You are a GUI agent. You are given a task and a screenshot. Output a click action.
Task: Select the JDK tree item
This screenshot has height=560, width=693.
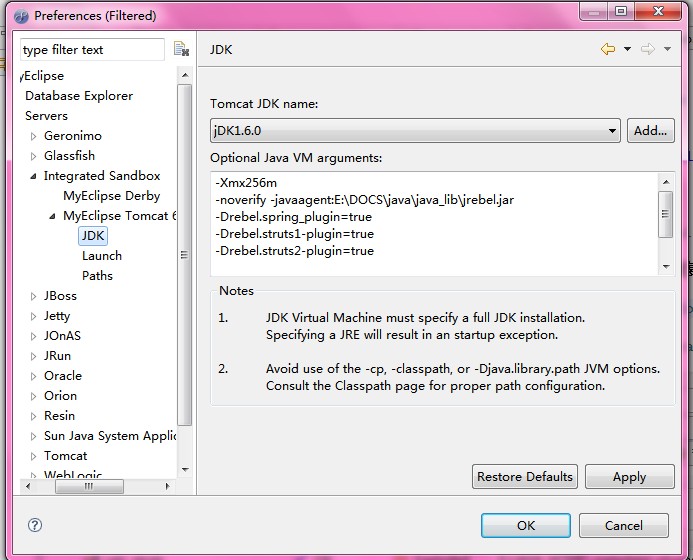pos(93,236)
